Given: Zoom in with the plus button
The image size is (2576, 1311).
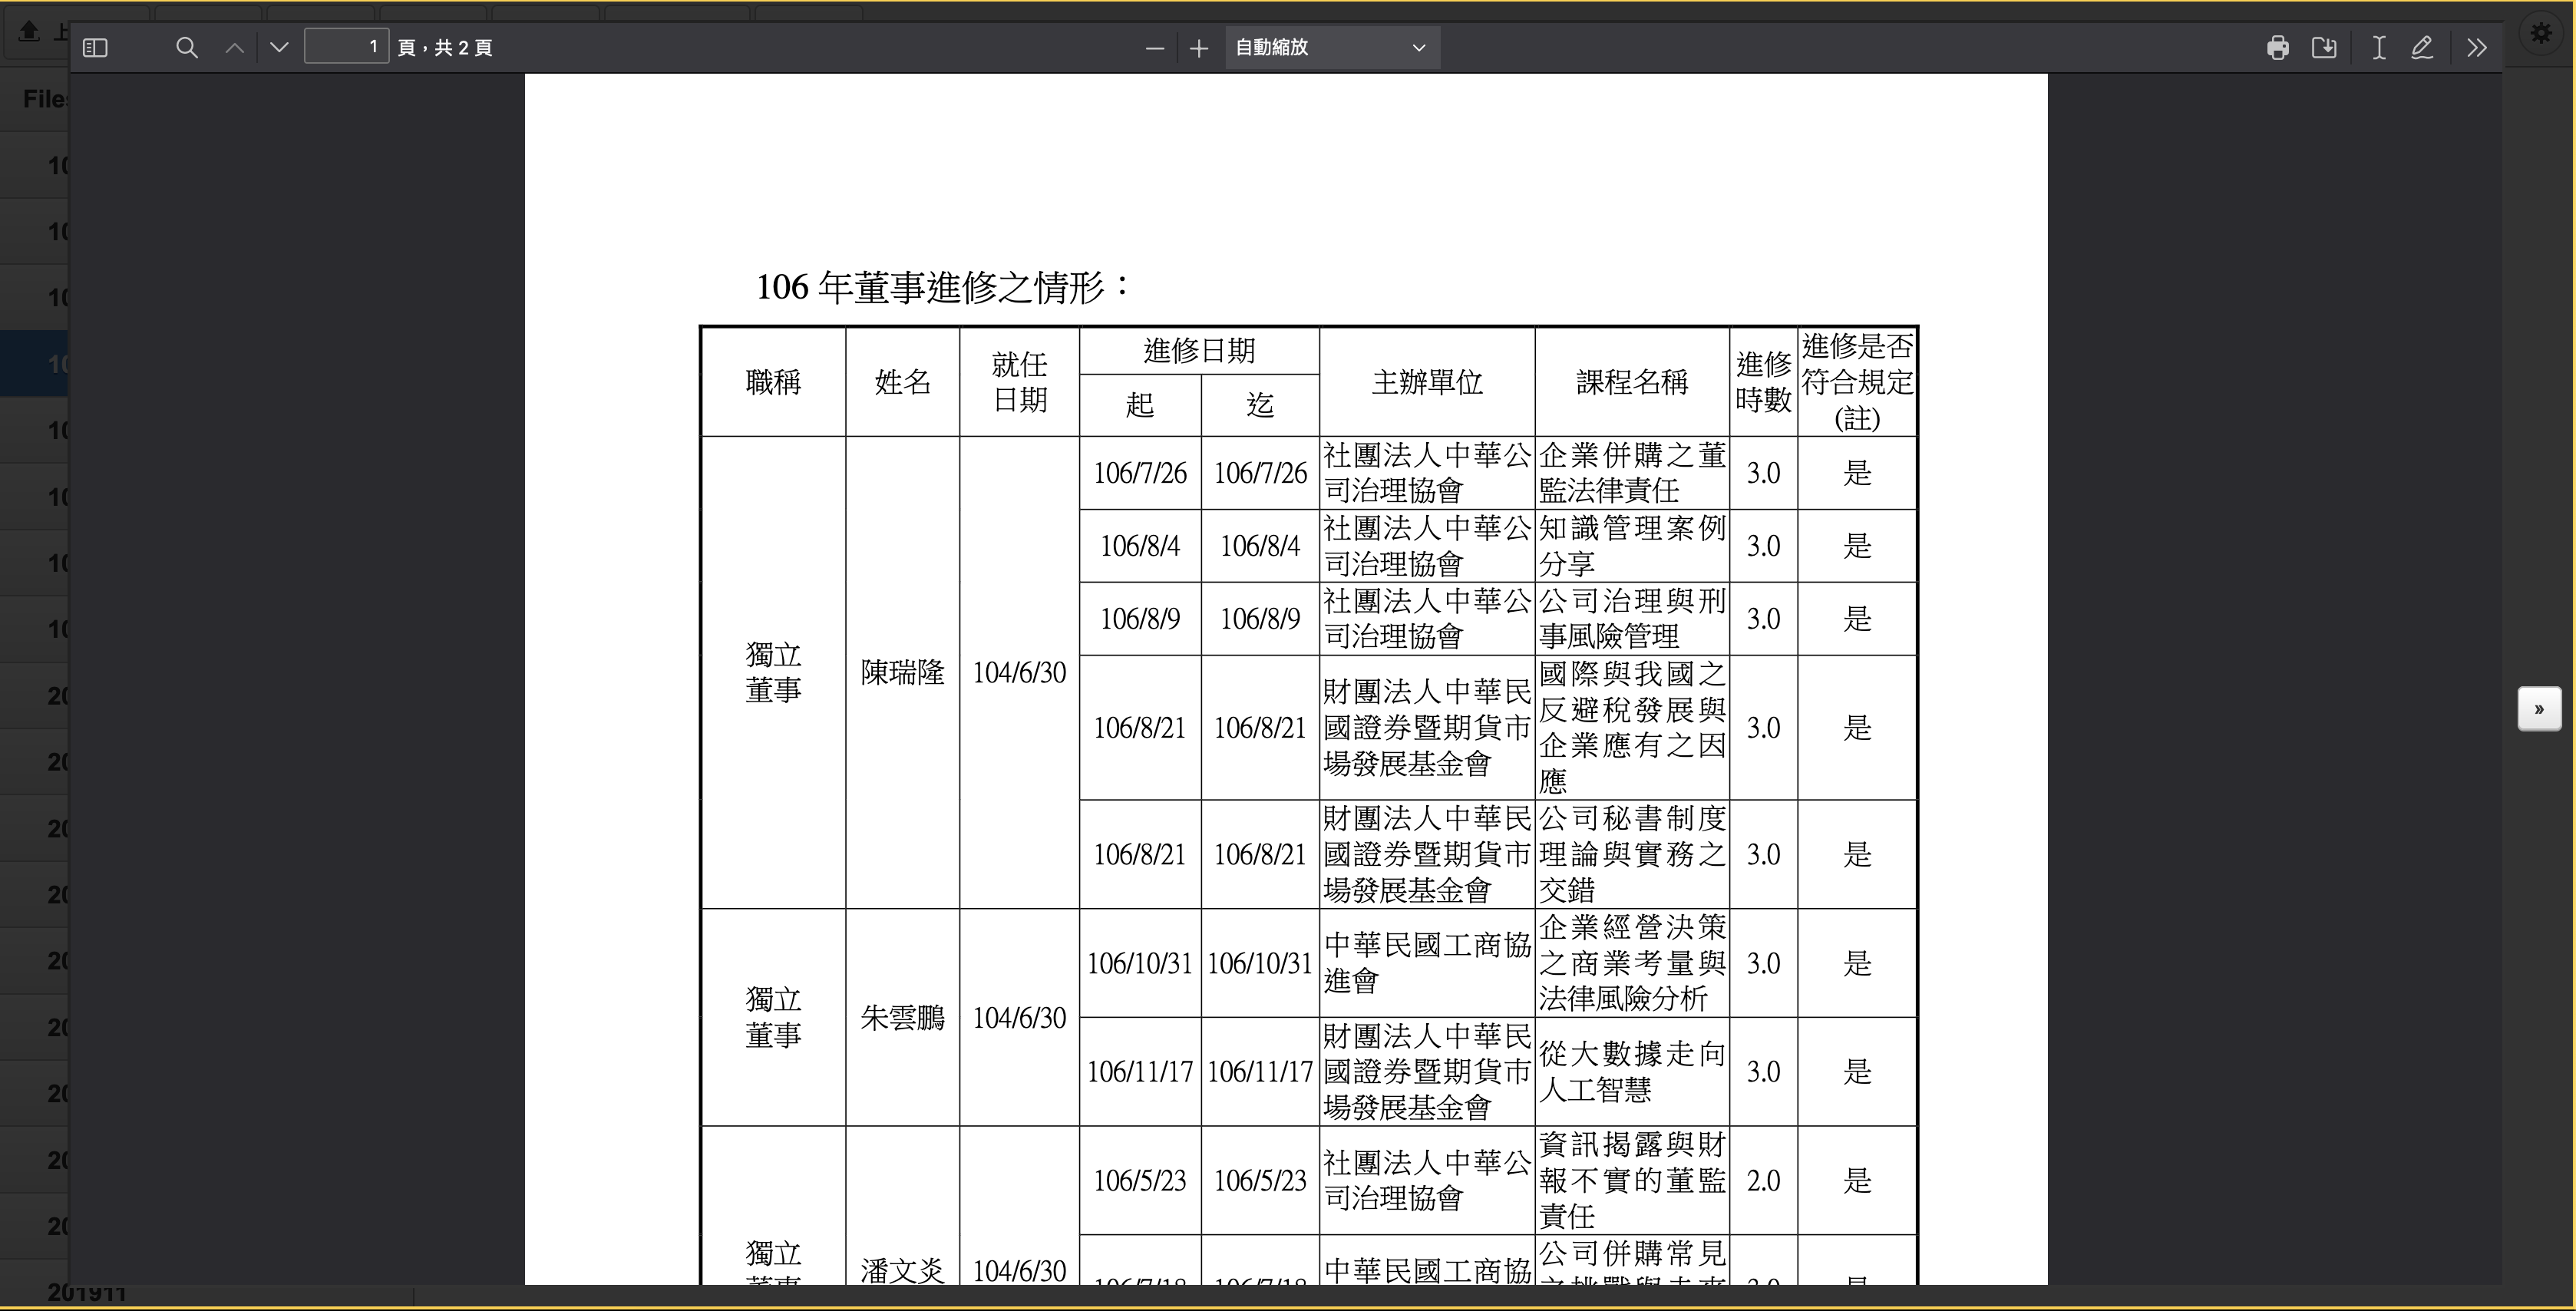Looking at the screenshot, I should point(1199,47).
